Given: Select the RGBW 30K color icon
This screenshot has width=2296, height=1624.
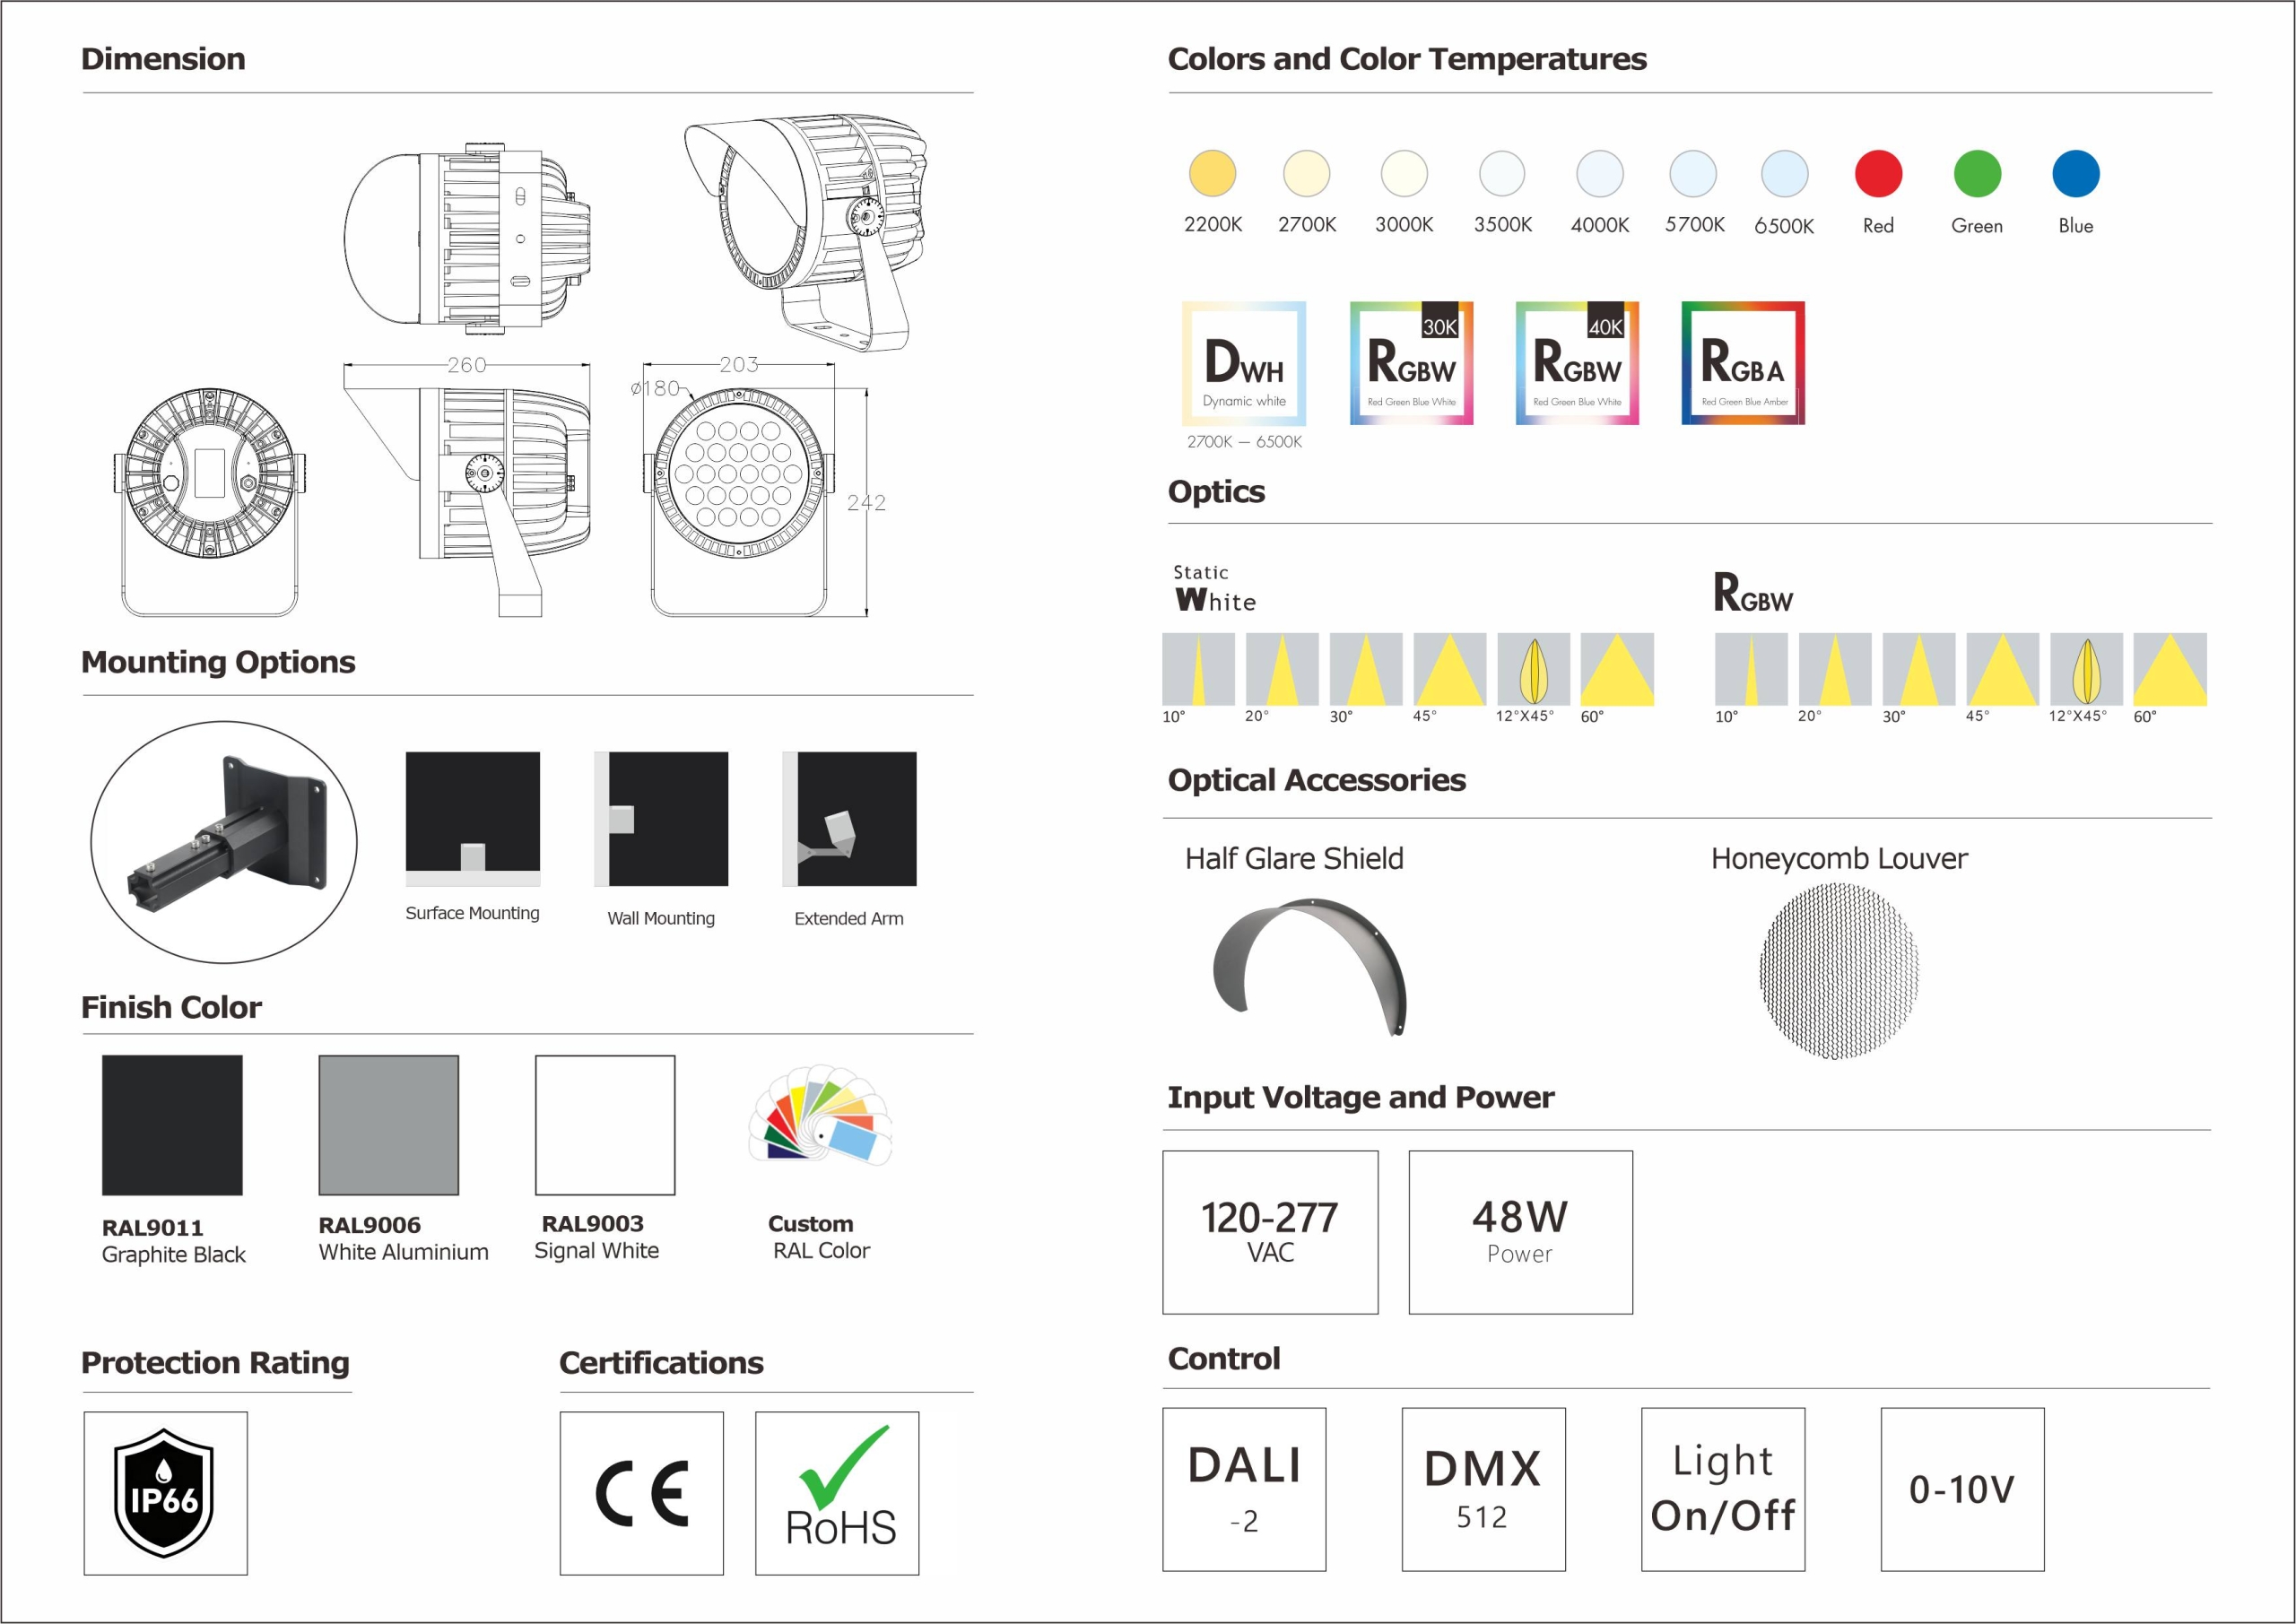Looking at the screenshot, I should click(x=1411, y=364).
